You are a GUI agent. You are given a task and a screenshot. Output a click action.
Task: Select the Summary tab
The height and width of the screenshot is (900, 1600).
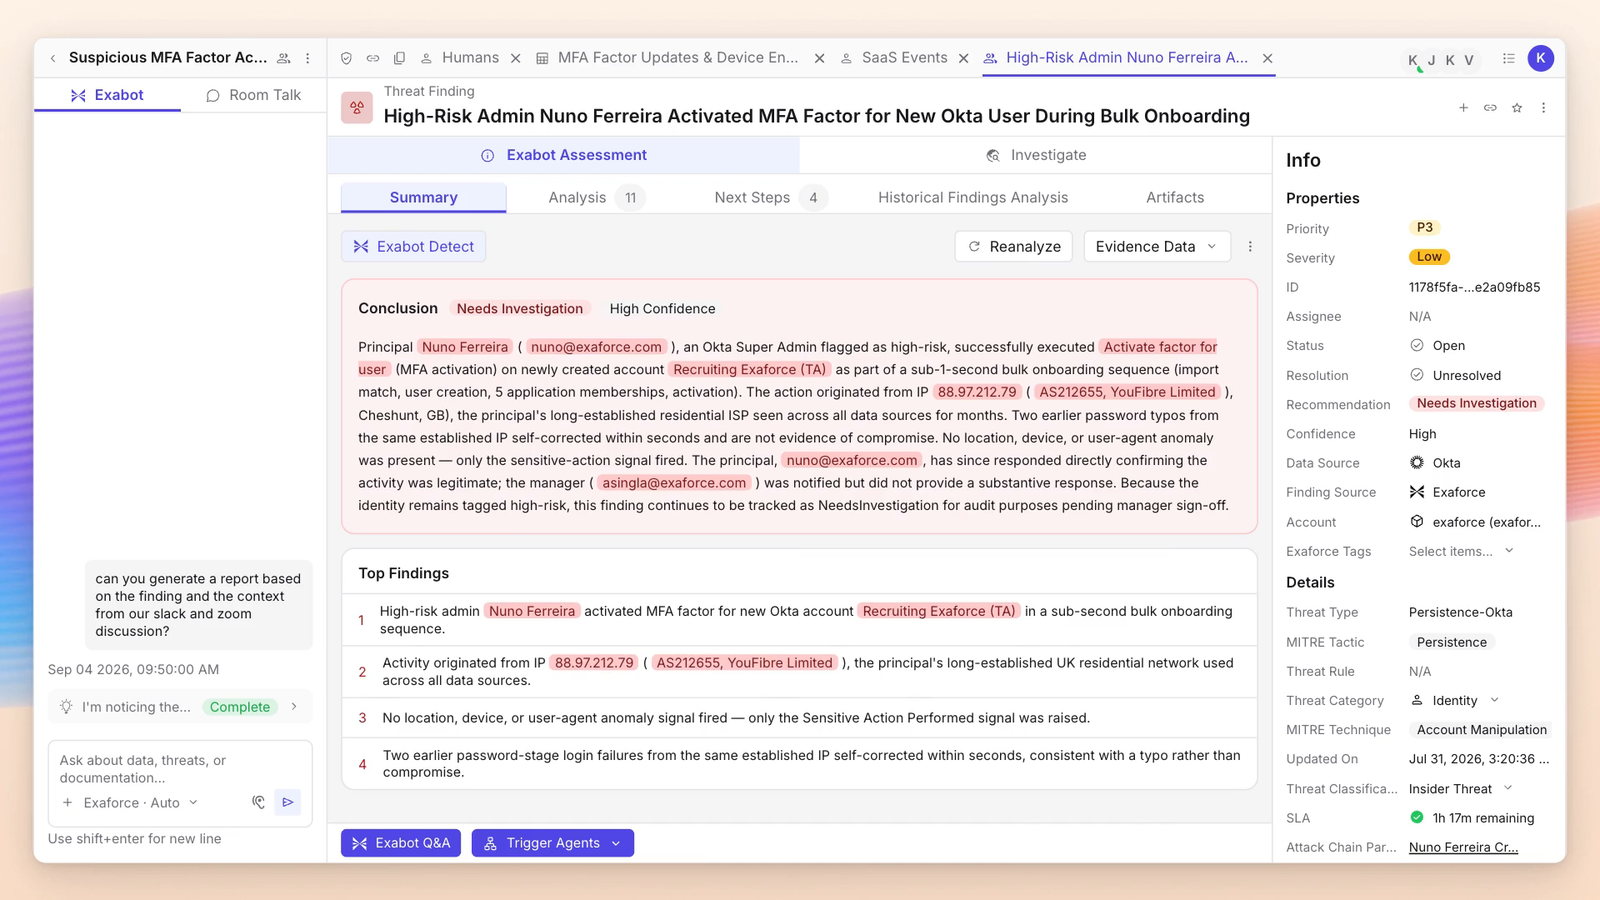coord(424,198)
